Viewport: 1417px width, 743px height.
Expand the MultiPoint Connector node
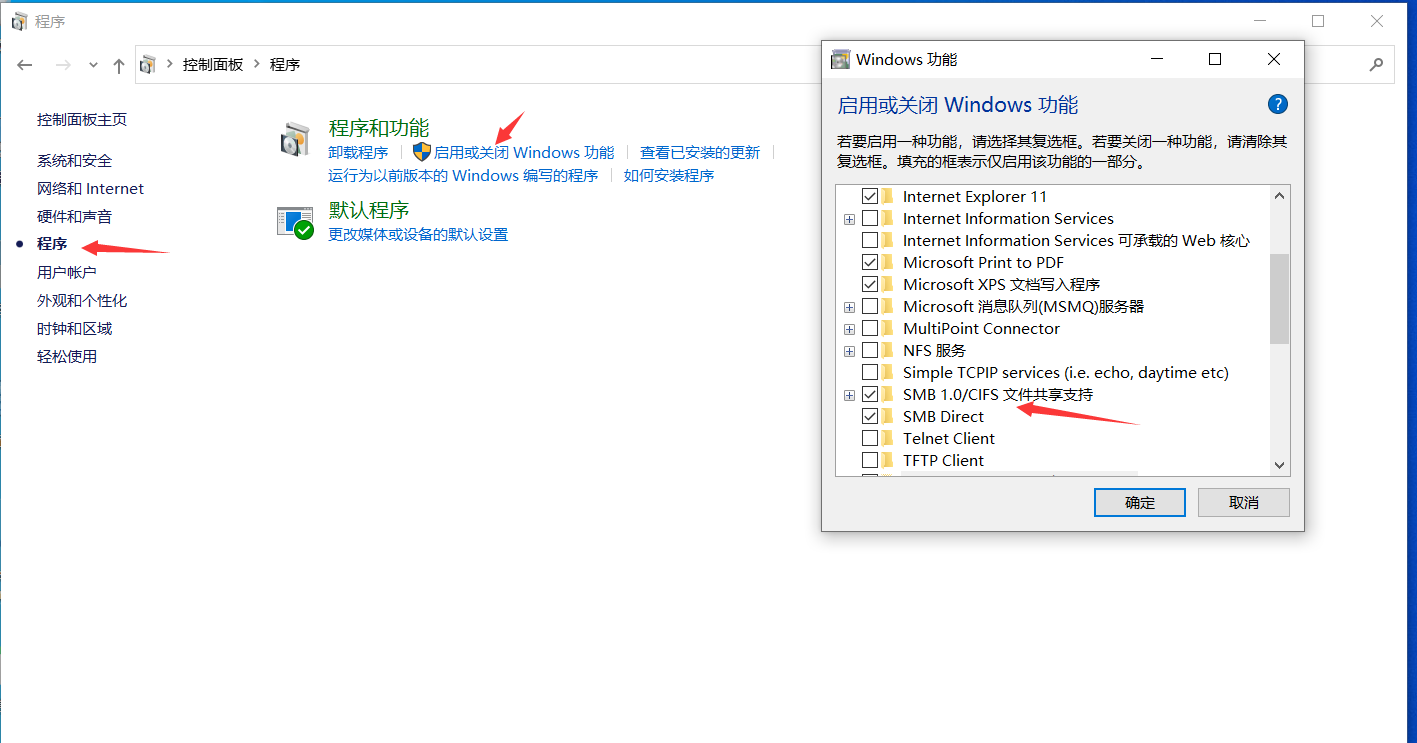tap(849, 329)
